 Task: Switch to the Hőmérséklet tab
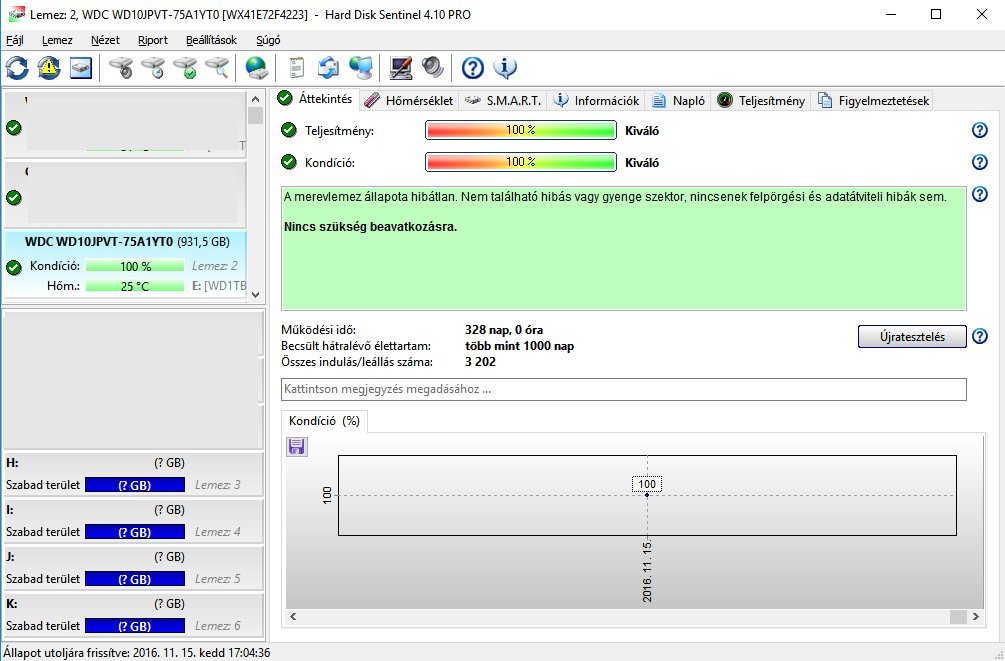[409, 101]
